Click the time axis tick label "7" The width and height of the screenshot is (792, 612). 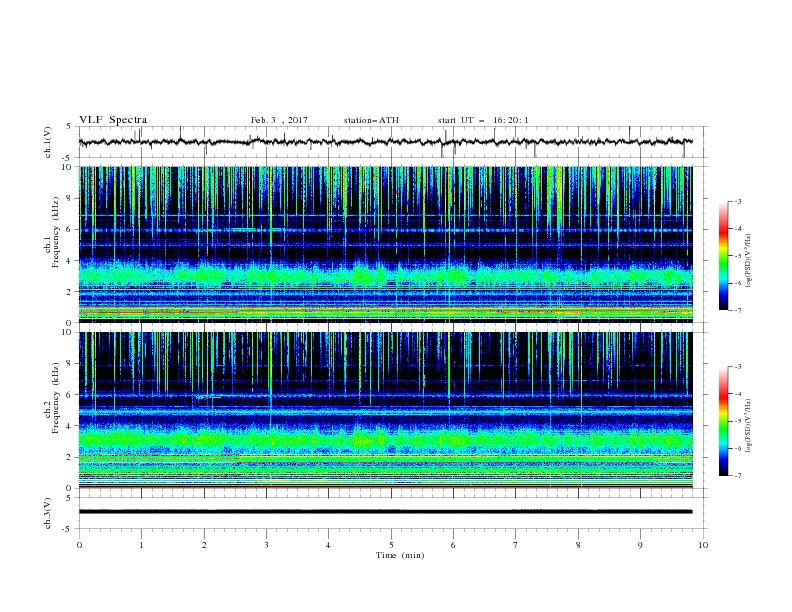[x=516, y=545]
